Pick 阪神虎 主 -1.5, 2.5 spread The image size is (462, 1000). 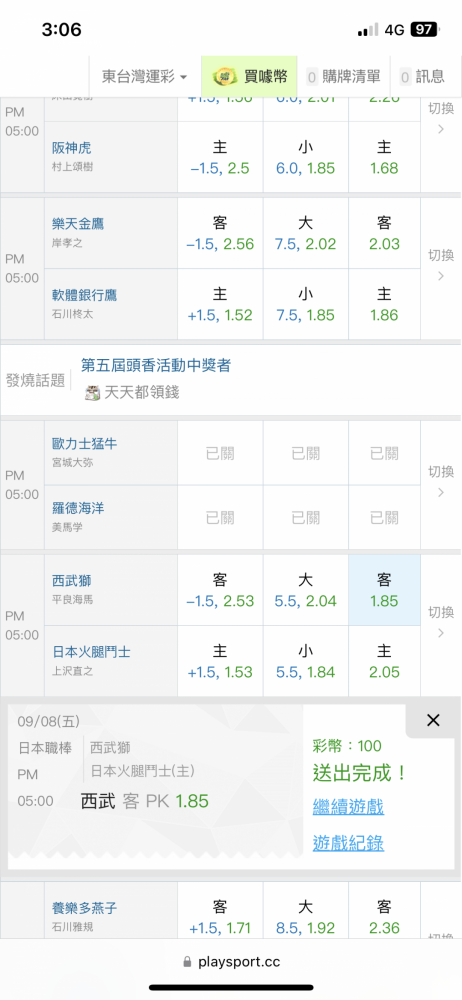pyautogui.click(x=220, y=158)
